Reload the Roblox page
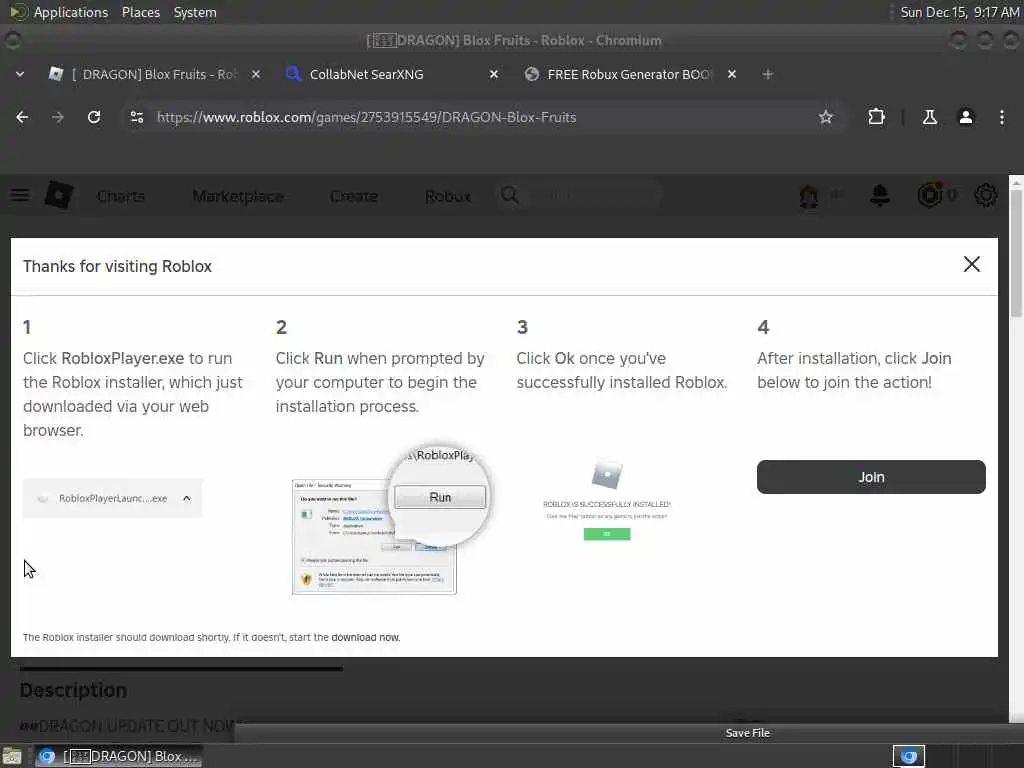Screen dimensions: 1024x768 point(94,117)
